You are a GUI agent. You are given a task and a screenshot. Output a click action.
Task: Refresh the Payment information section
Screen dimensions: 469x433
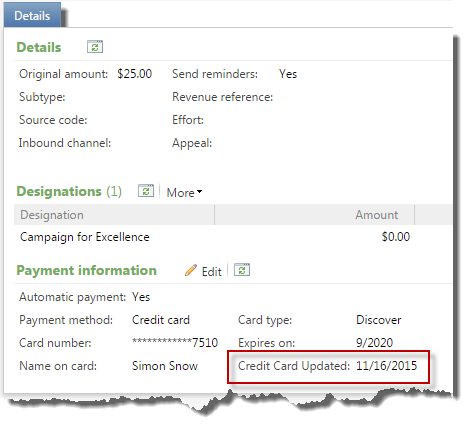pyautogui.click(x=242, y=270)
